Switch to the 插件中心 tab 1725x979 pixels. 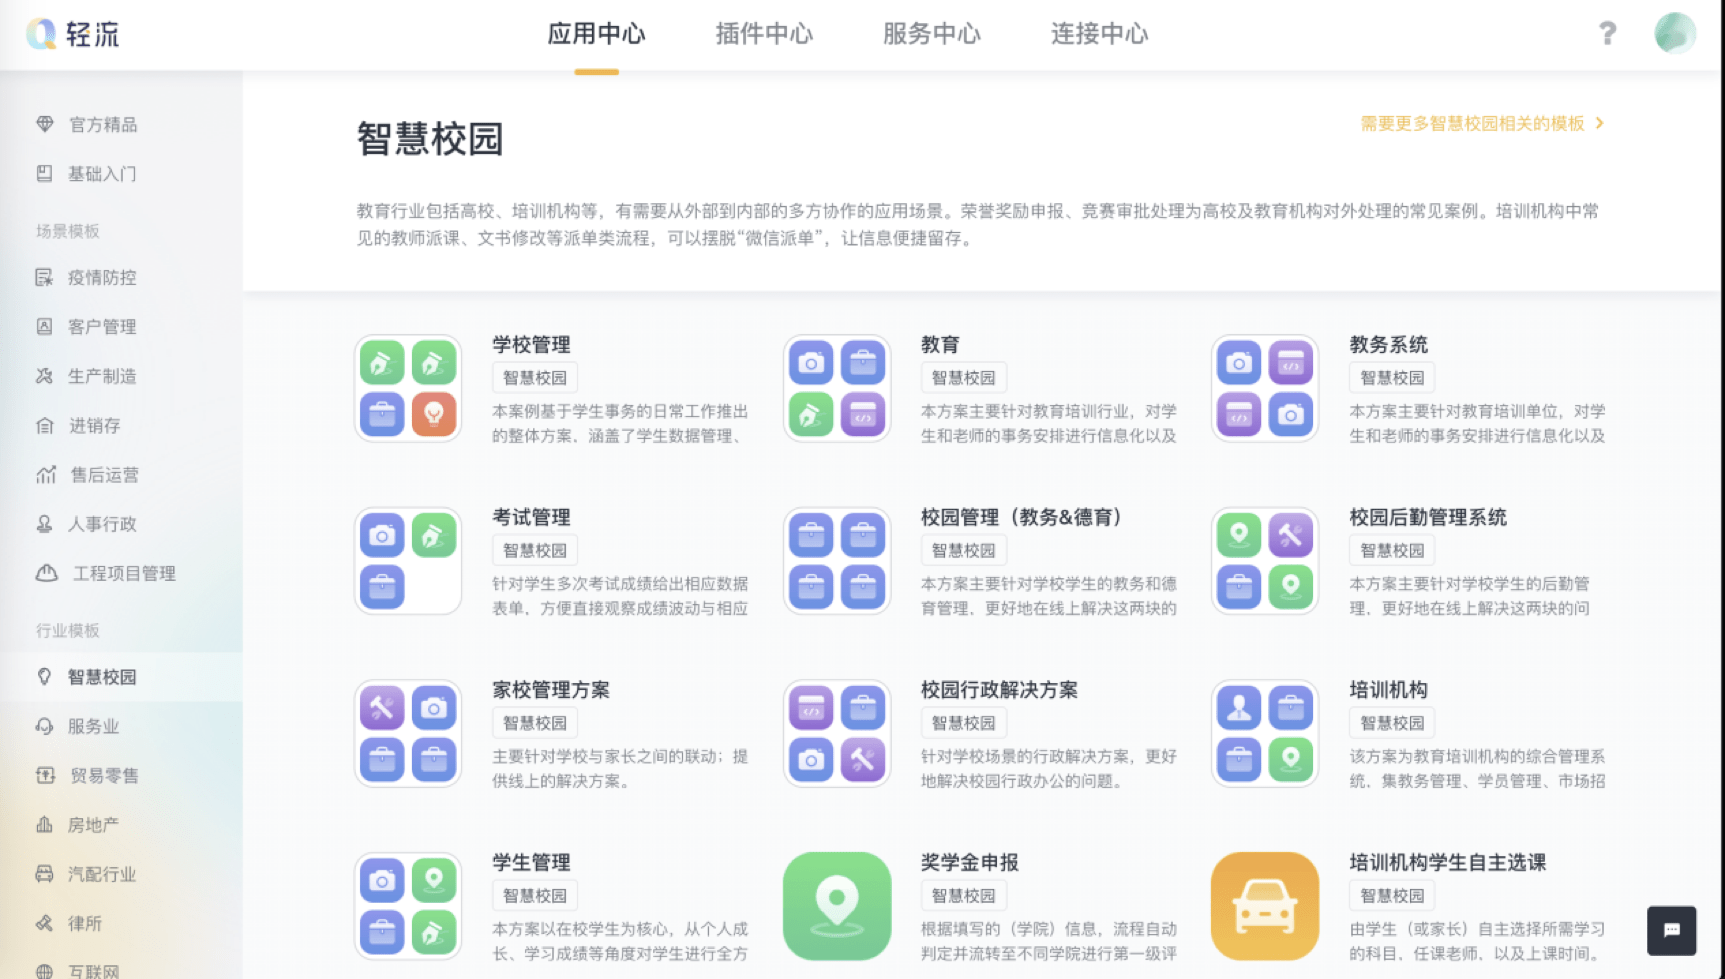[x=764, y=34]
